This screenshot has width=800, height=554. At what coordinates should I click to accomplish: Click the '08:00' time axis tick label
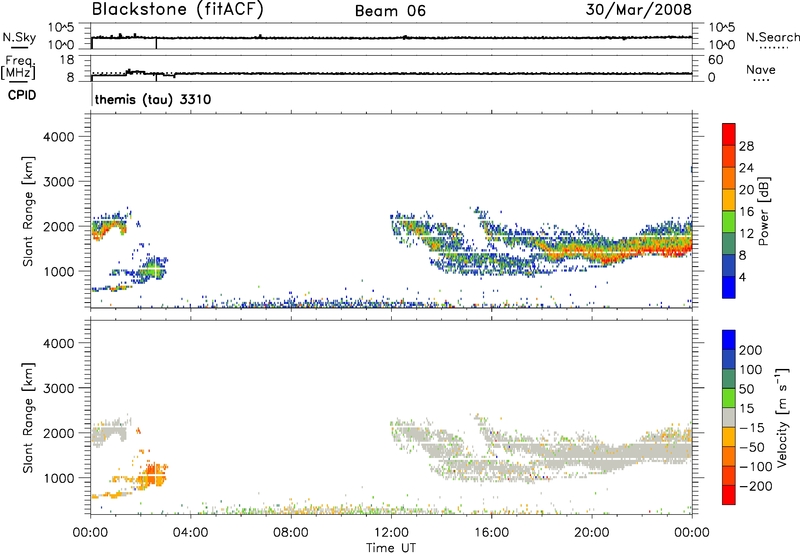point(291,533)
